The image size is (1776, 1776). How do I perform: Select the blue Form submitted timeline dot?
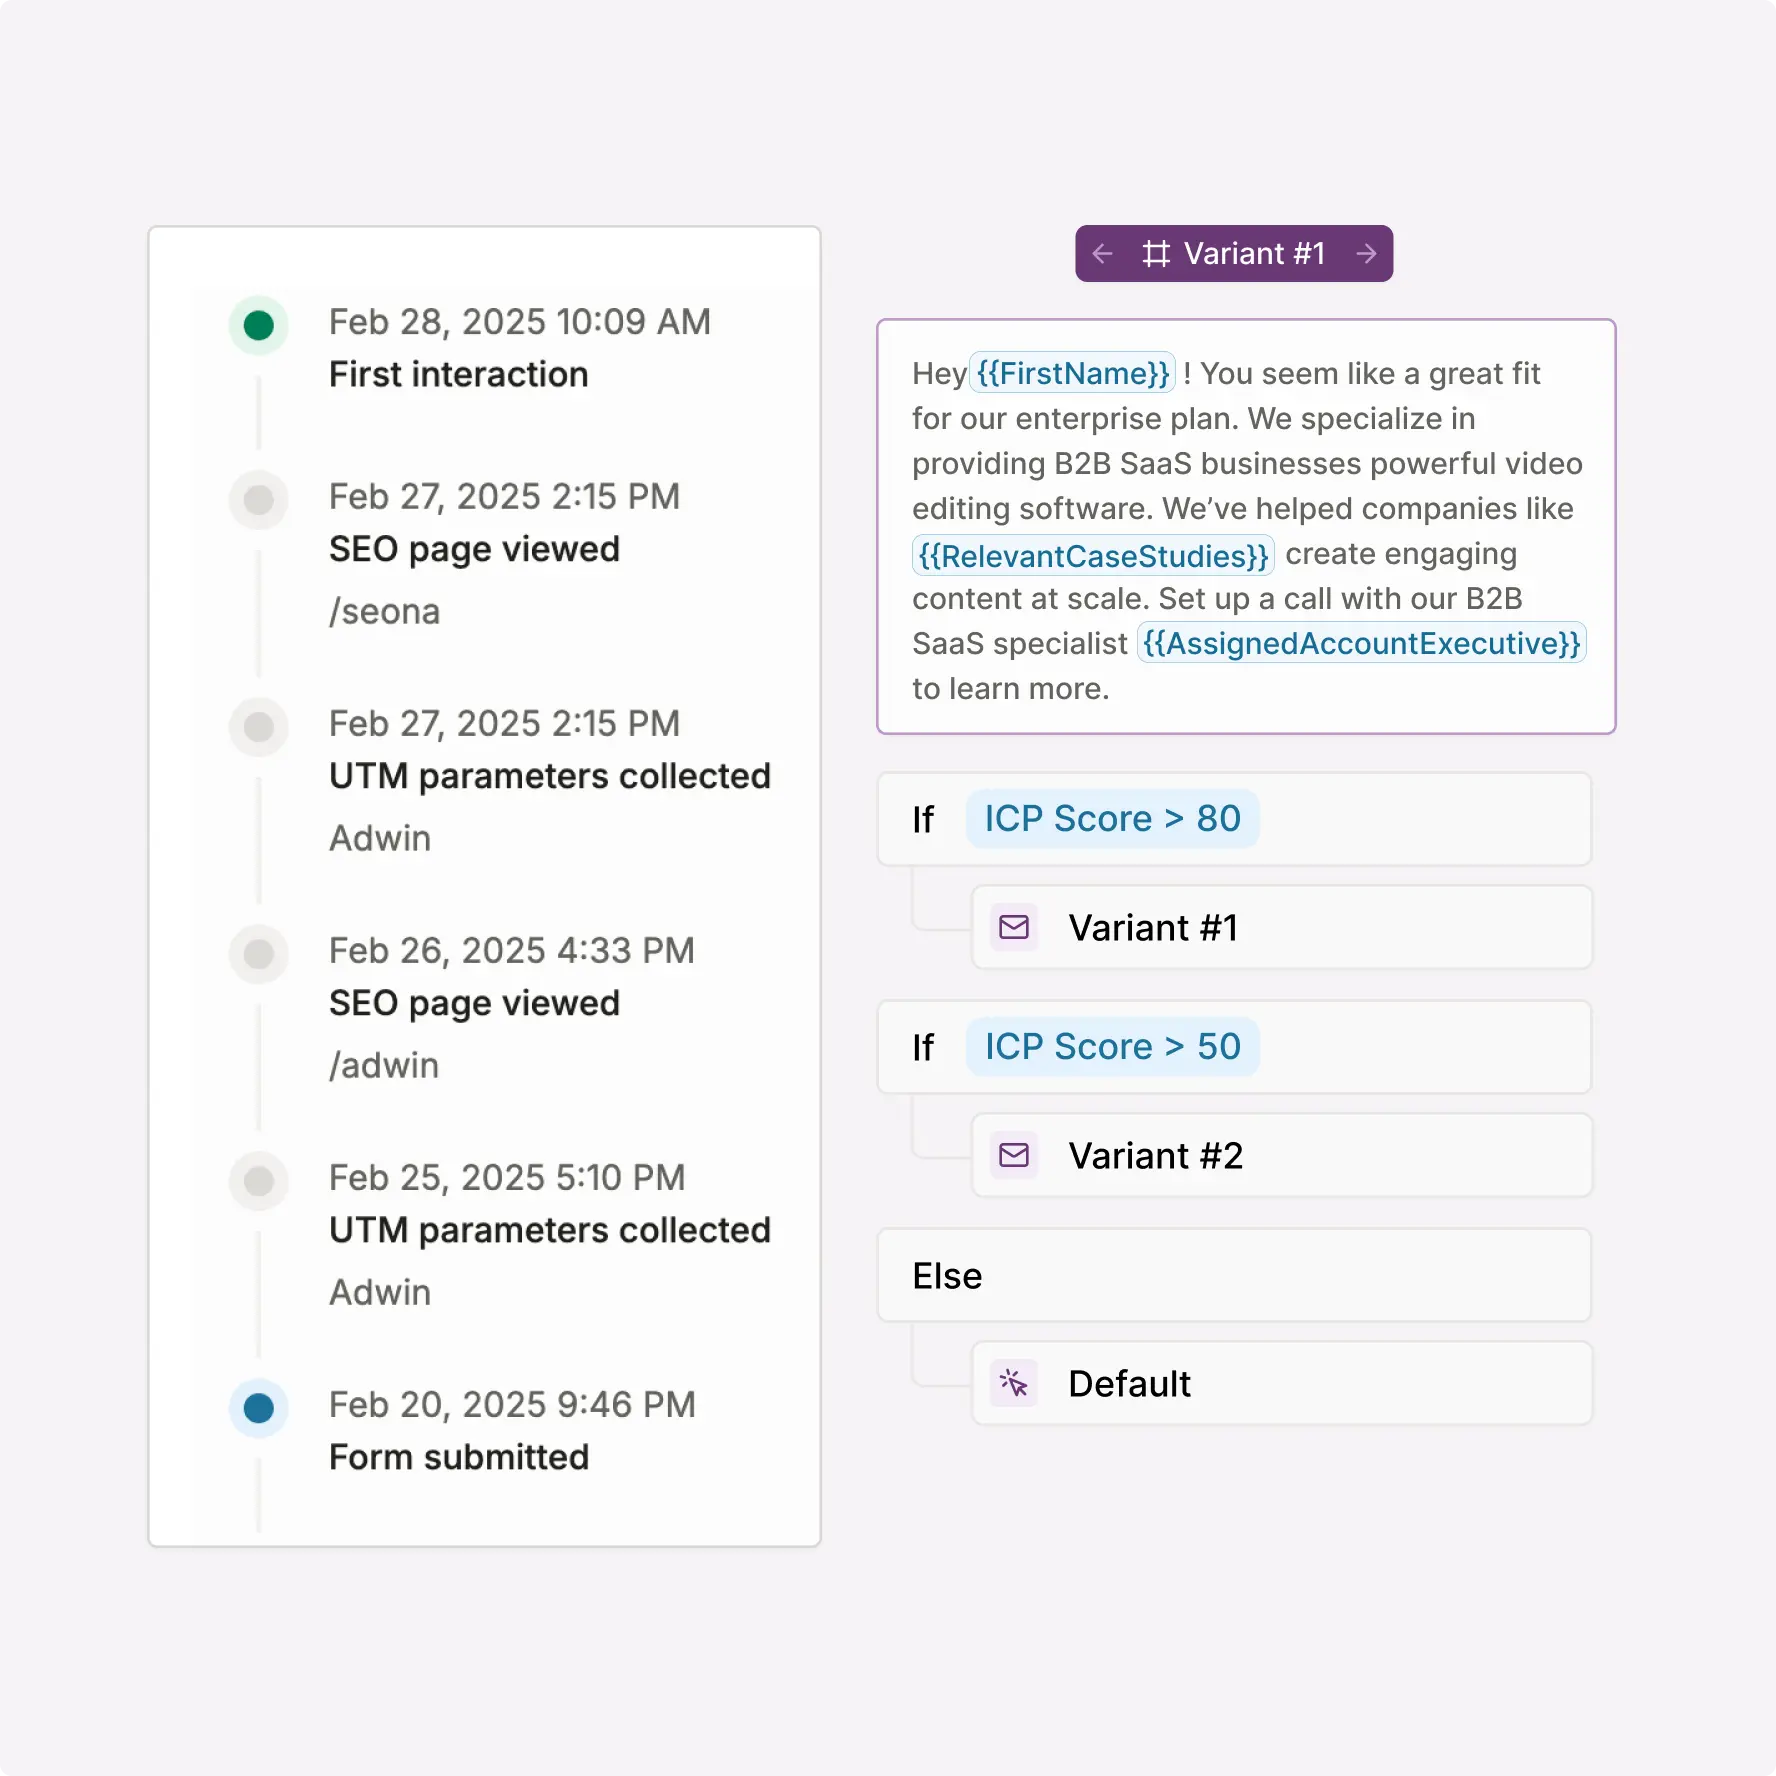click(259, 1408)
